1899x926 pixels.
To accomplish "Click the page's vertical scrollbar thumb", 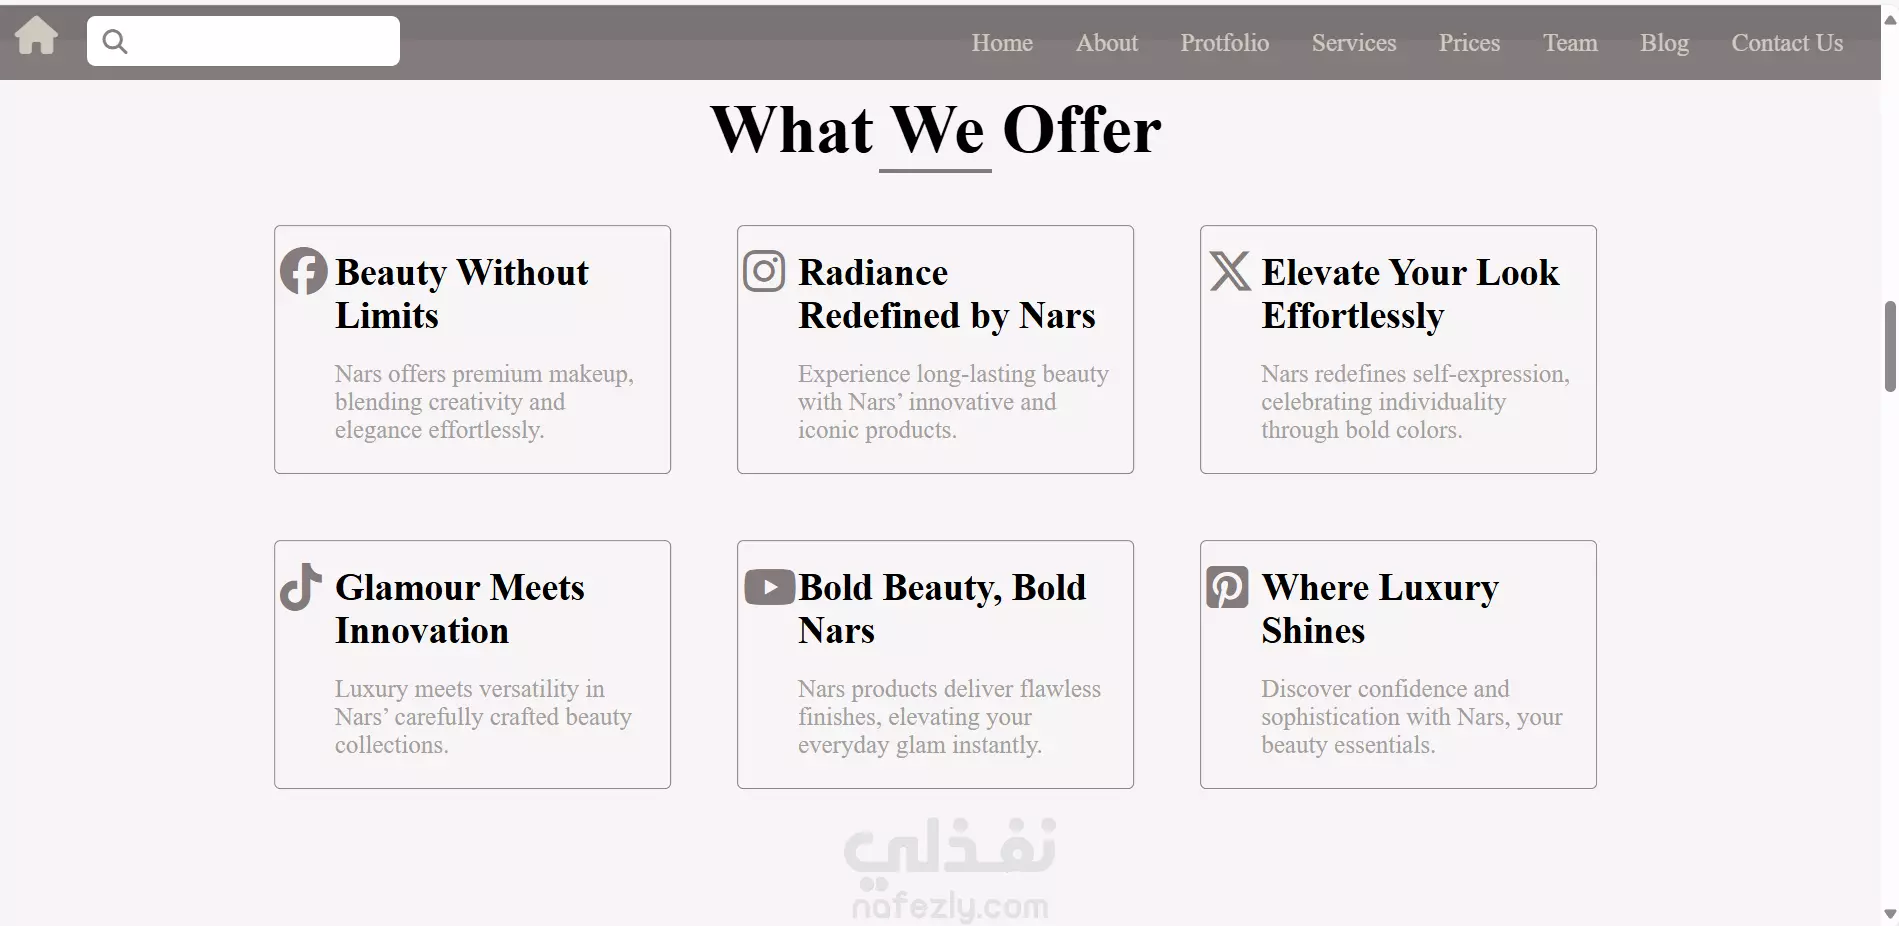I will (x=1890, y=346).
